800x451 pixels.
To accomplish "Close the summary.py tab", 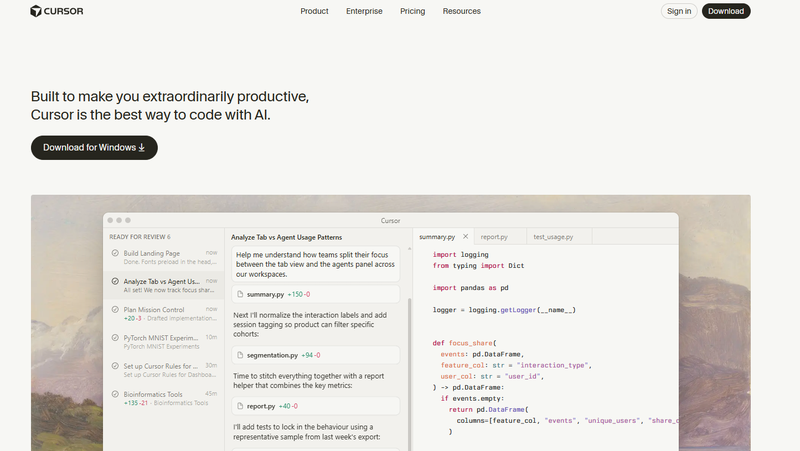I will tap(465, 236).
